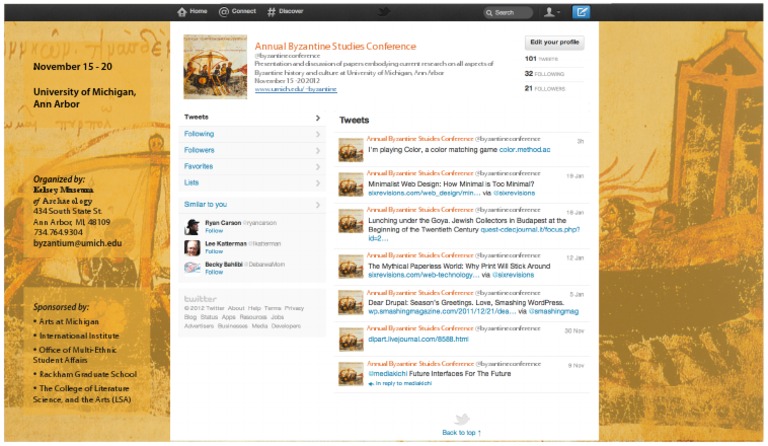
Task: Open the sixrevisions.com/web-technology link
Action: [x=424, y=275]
